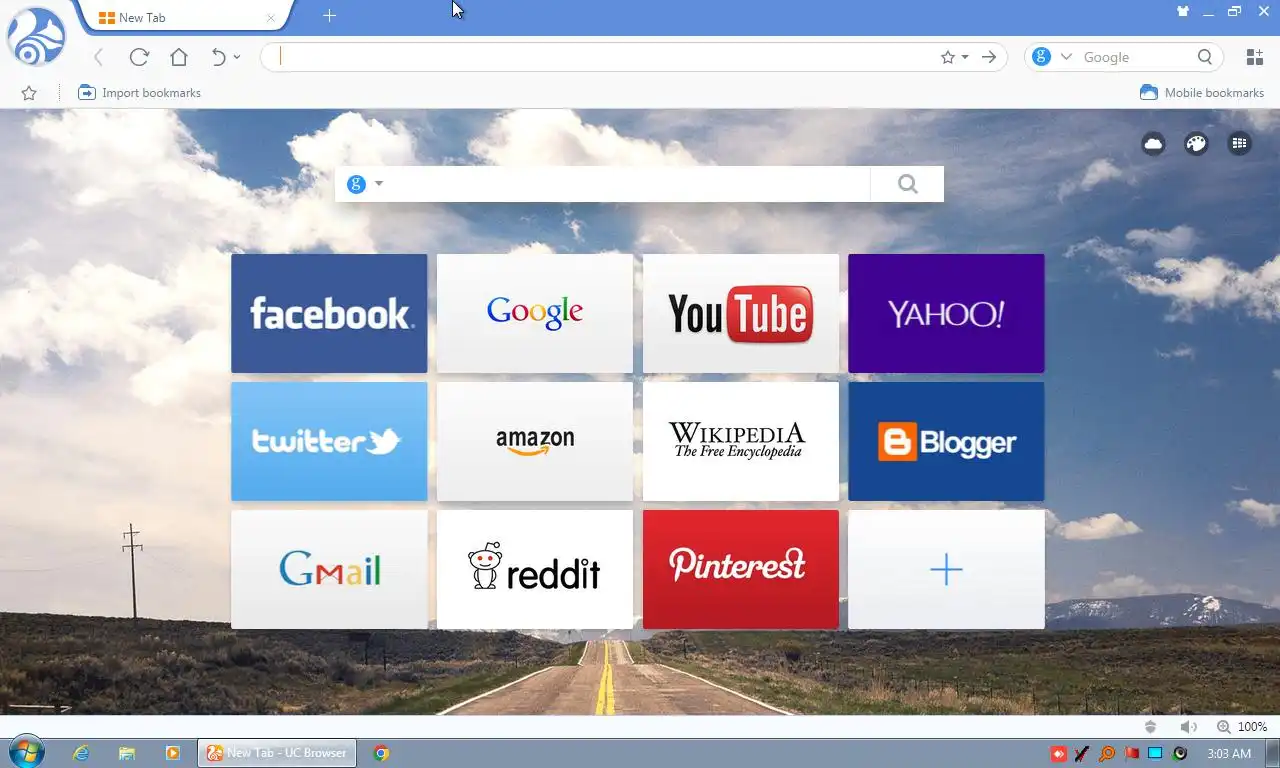Viewport: 1280px width, 768px height.
Task: Open the reddit speed dial tile
Action: [x=535, y=569]
